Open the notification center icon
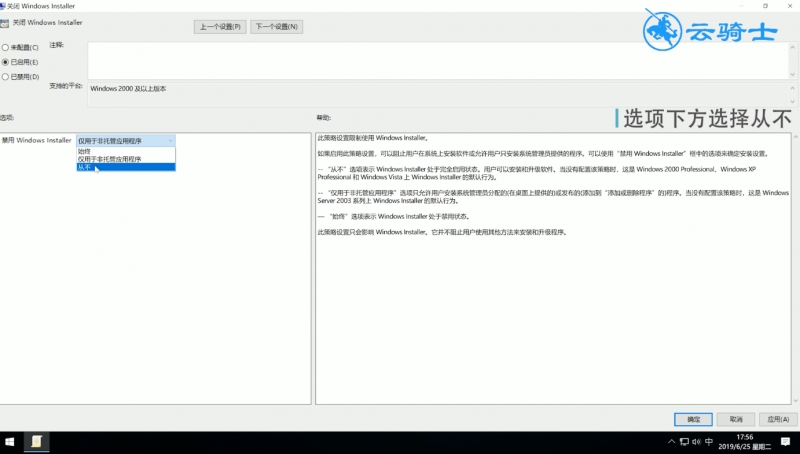800x454 pixels. [x=786, y=442]
